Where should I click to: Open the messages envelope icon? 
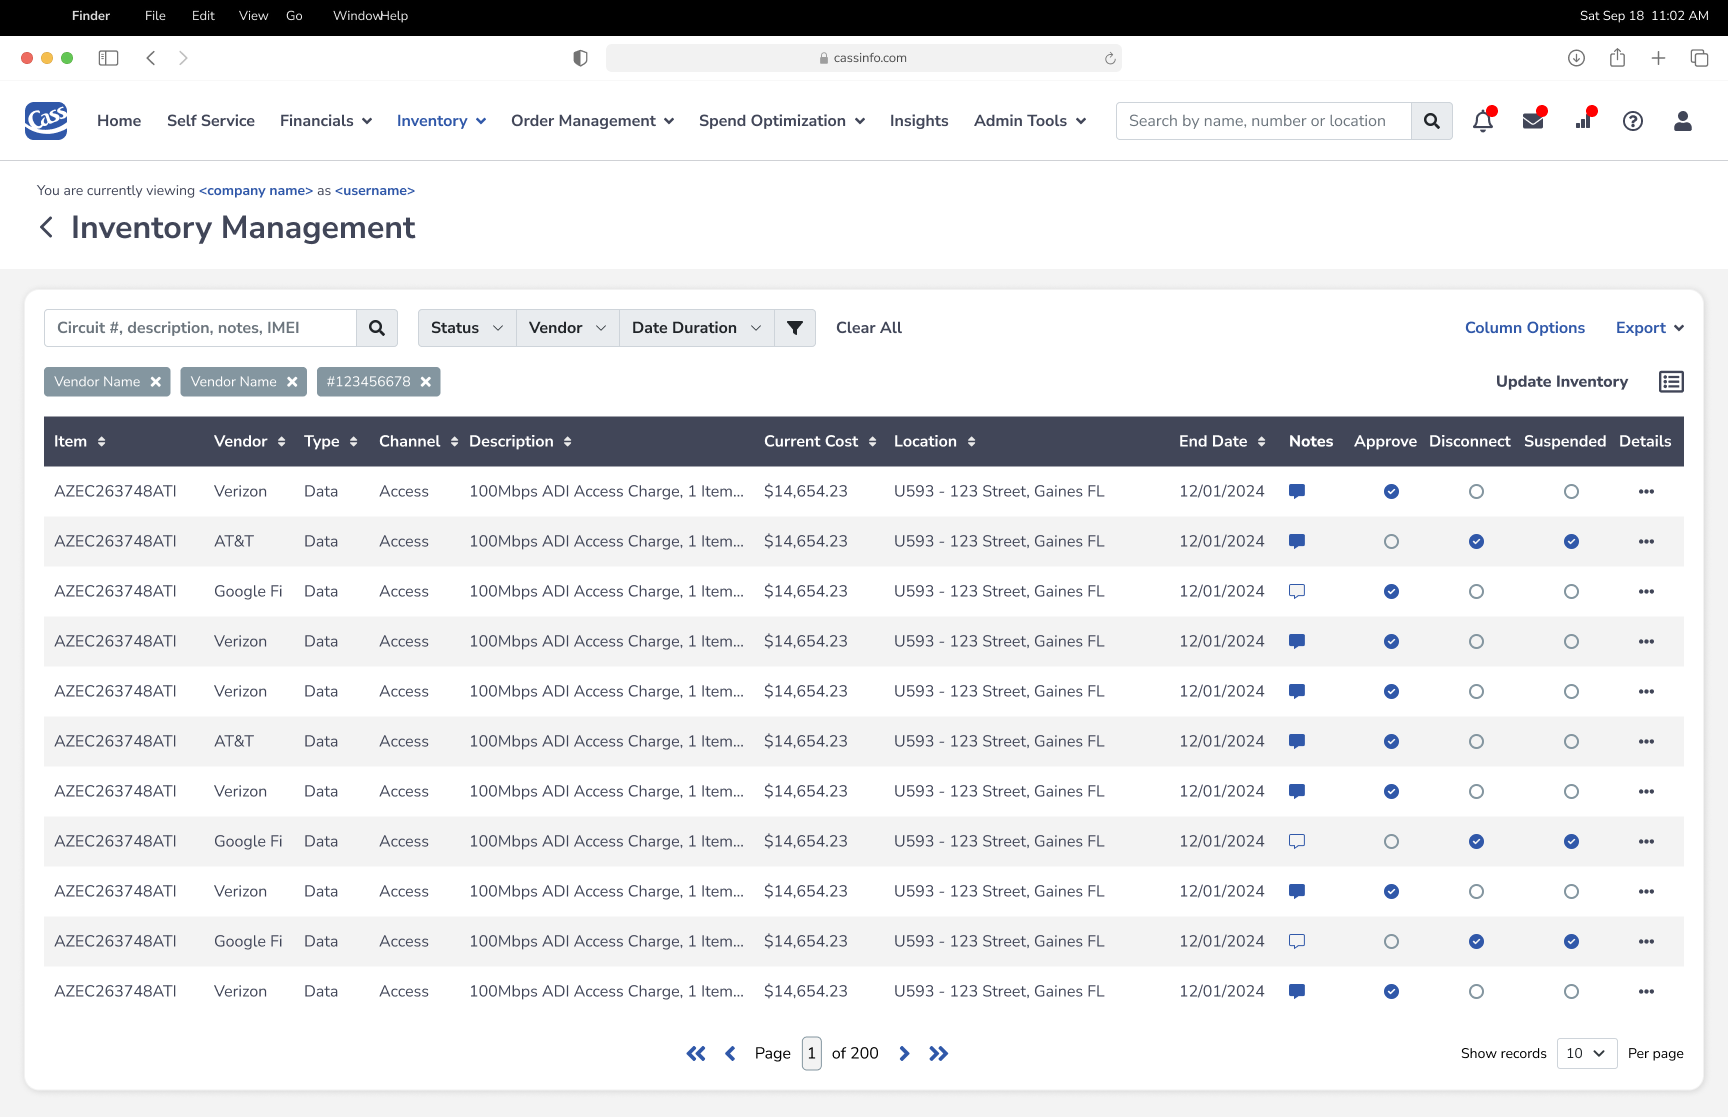click(1532, 121)
